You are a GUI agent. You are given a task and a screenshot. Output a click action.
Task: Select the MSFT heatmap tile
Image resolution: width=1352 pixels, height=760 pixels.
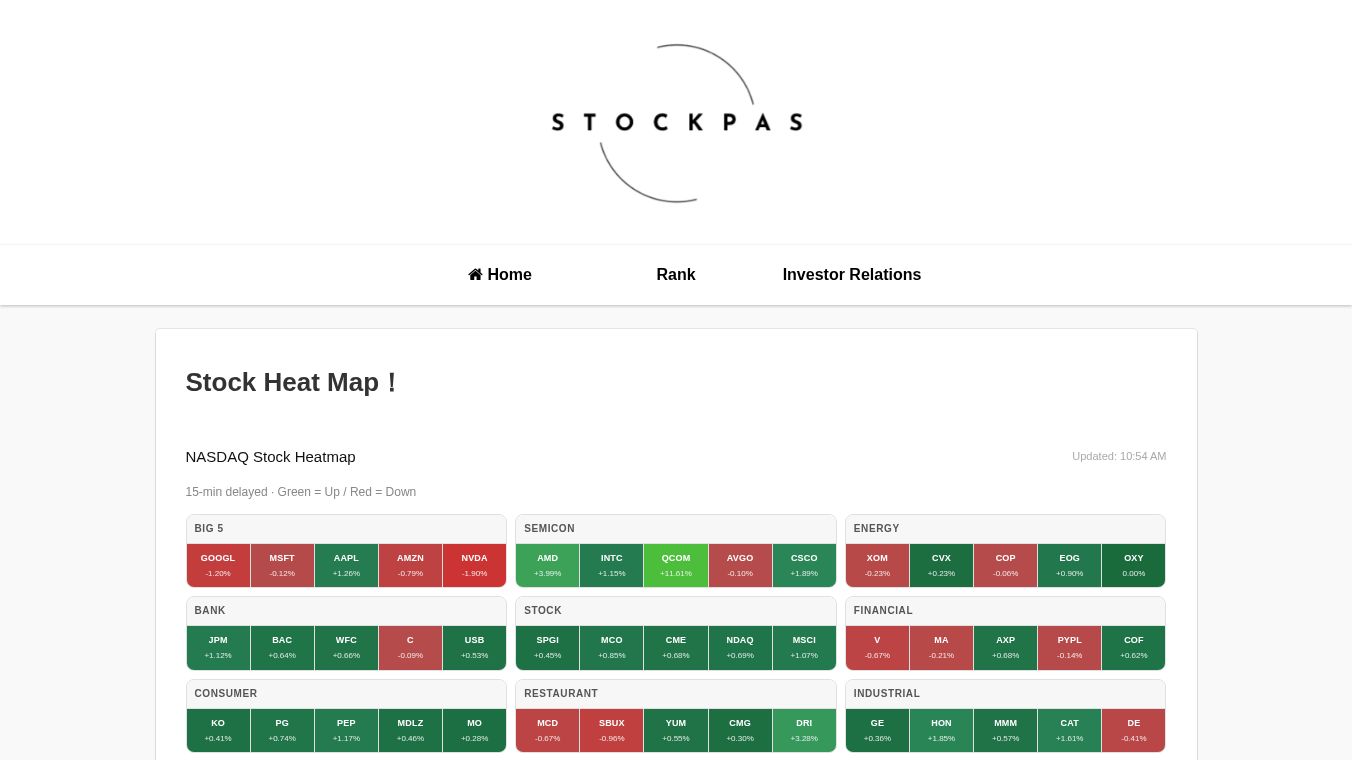[282, 565]
